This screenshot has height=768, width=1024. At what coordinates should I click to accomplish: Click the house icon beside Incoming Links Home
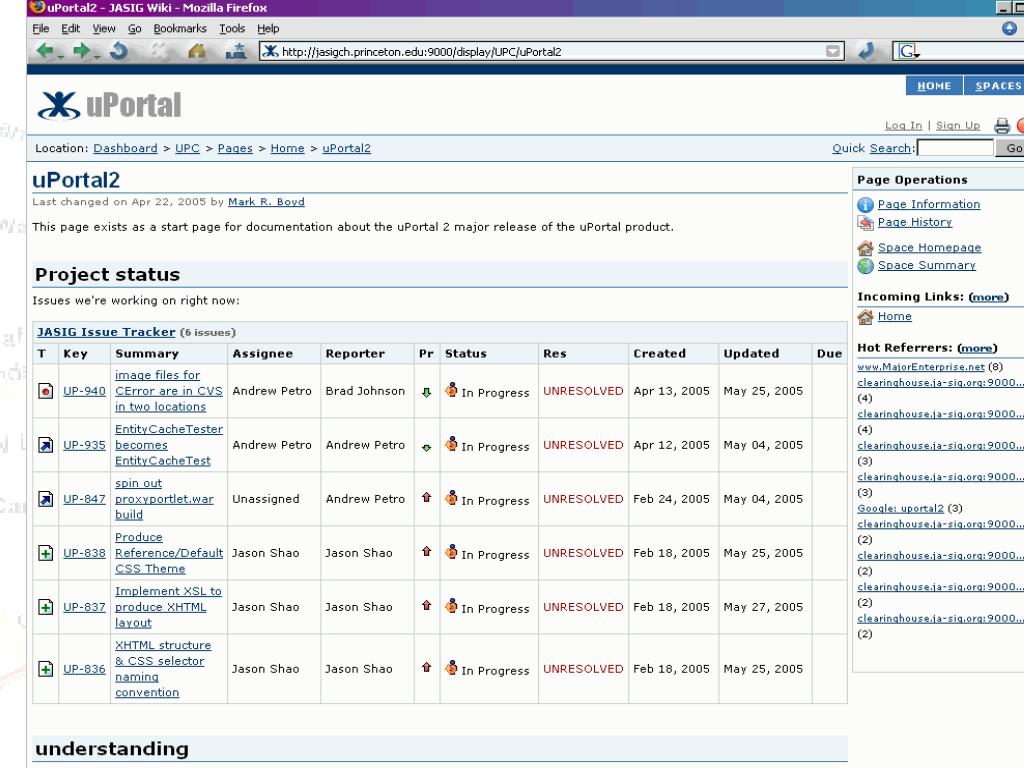865,317
